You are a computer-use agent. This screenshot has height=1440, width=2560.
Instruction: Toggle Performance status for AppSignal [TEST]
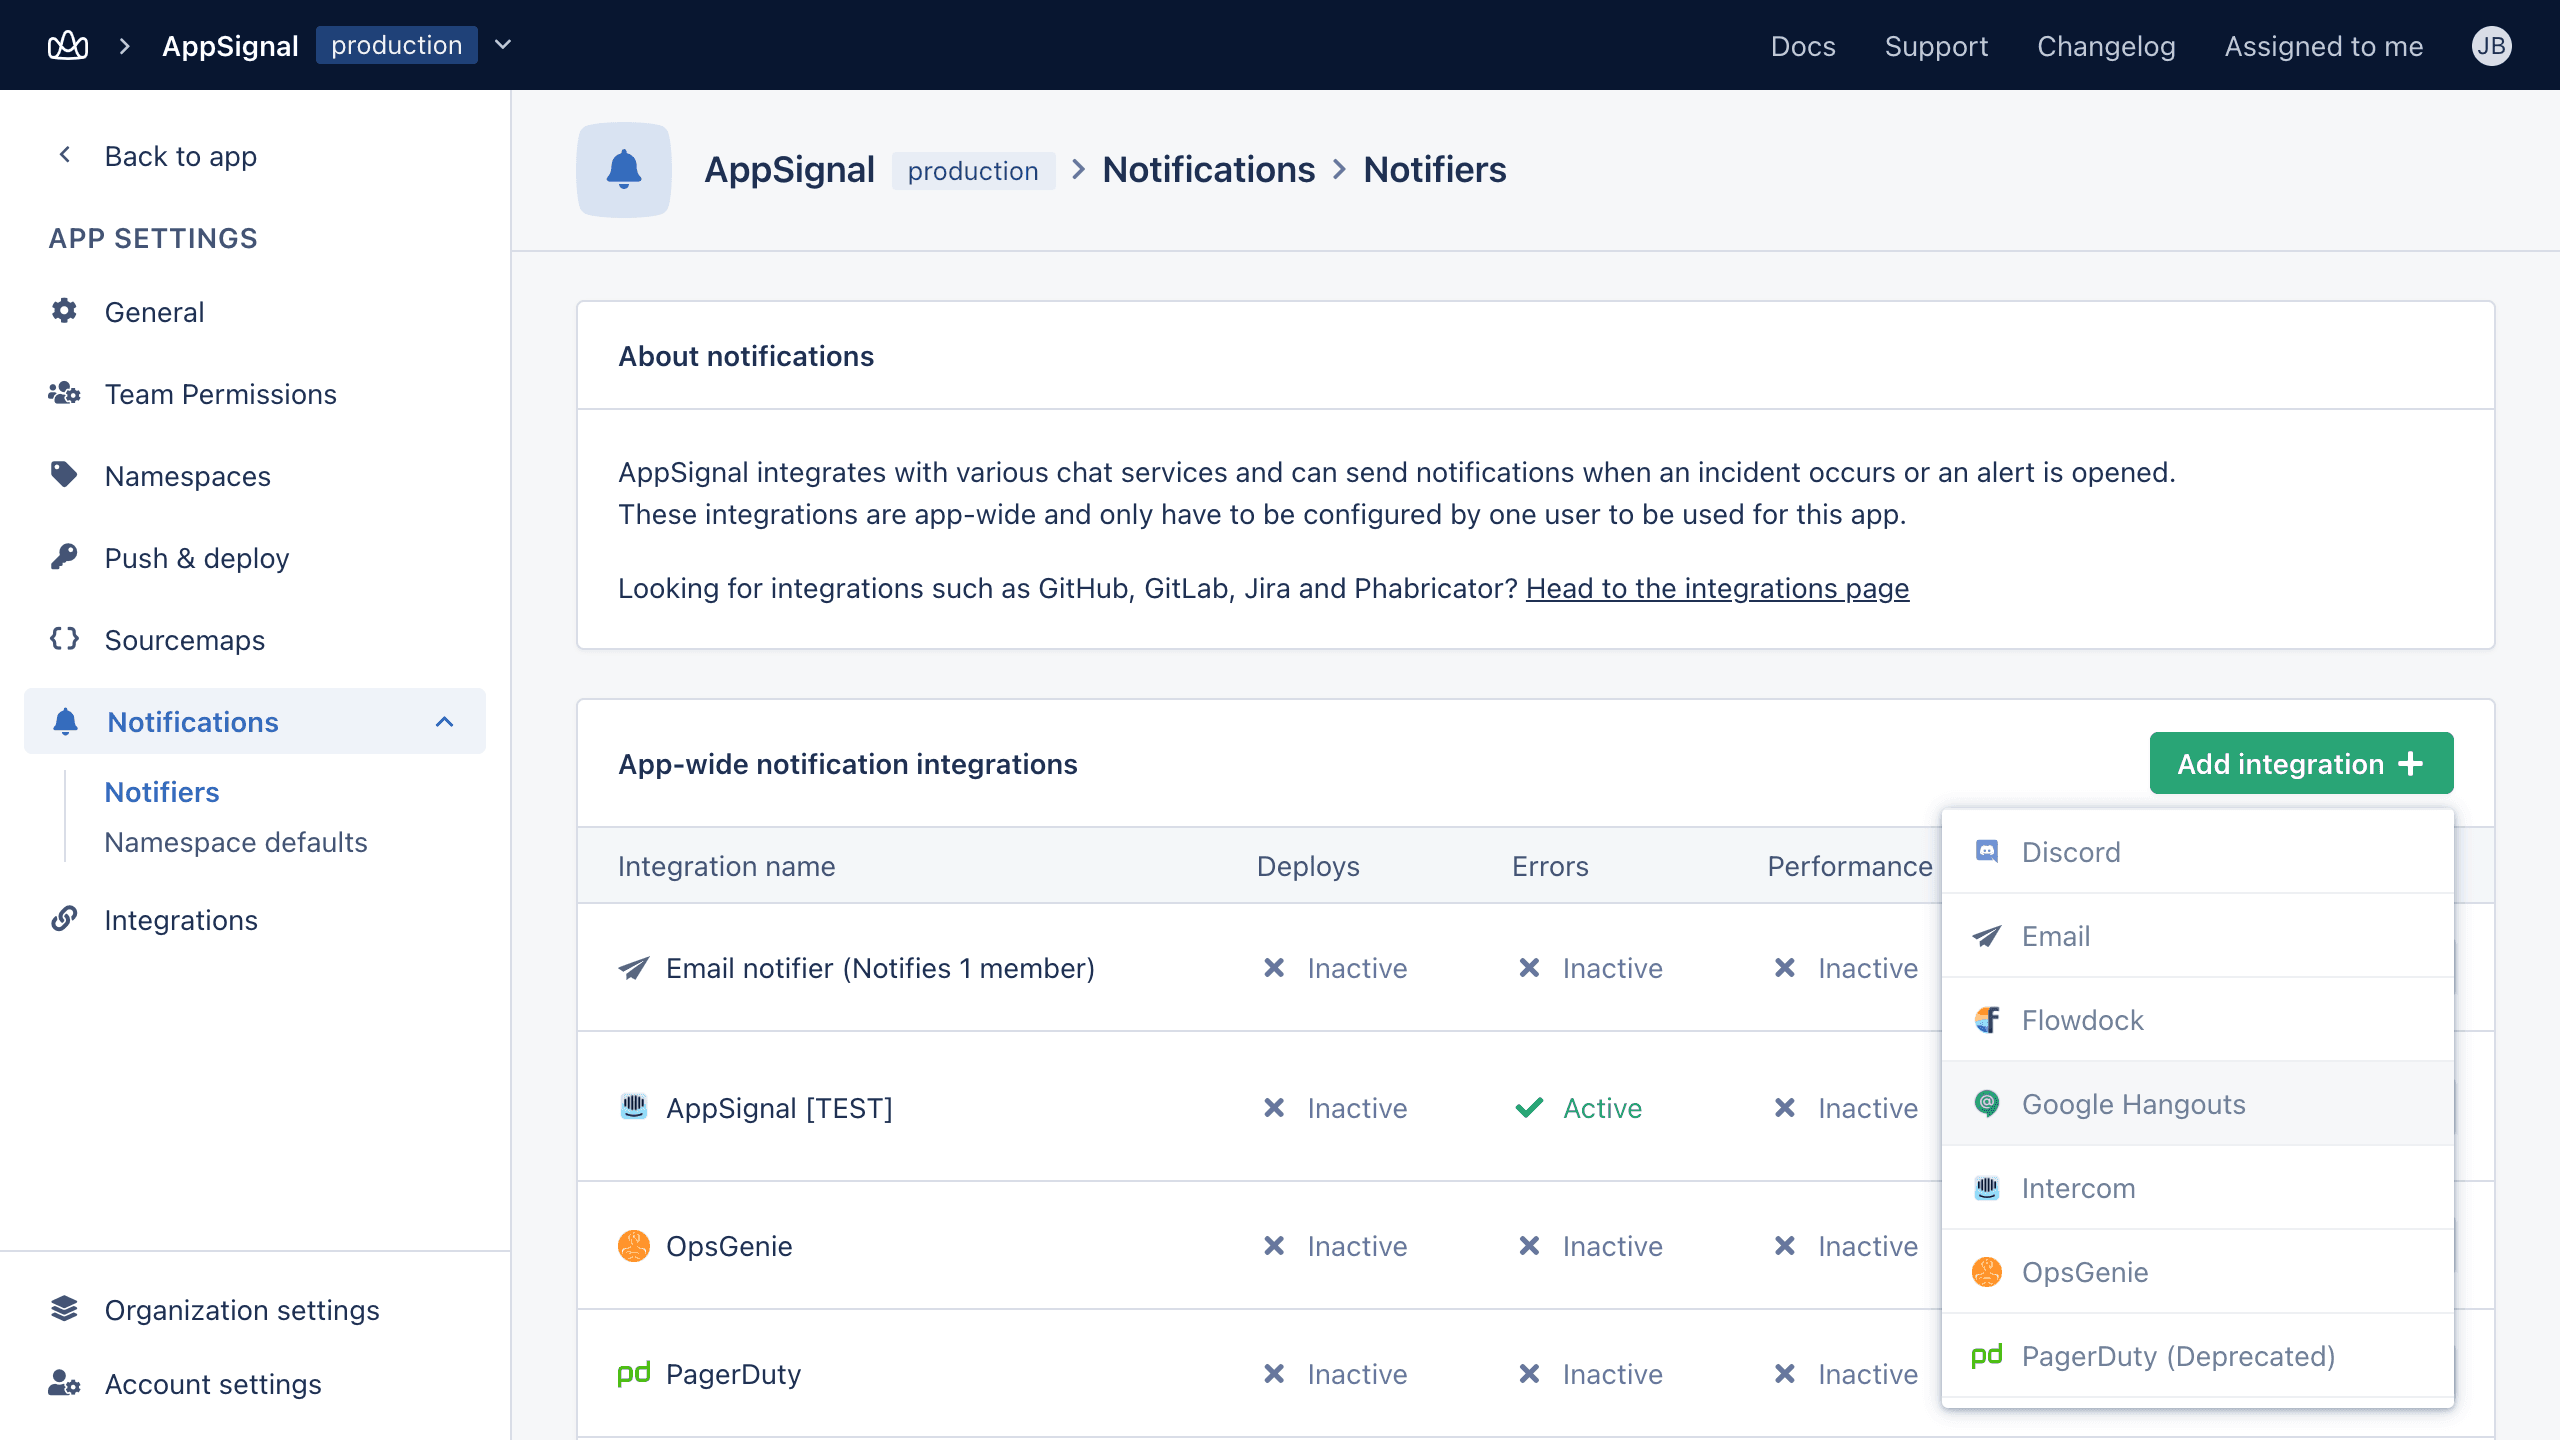tap(1845, 1108)
